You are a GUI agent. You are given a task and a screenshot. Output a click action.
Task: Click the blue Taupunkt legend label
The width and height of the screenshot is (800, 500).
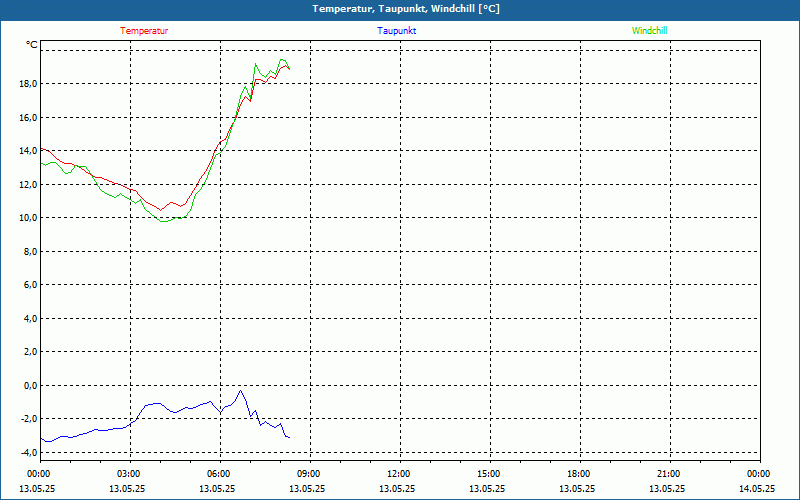click(396, 31)
